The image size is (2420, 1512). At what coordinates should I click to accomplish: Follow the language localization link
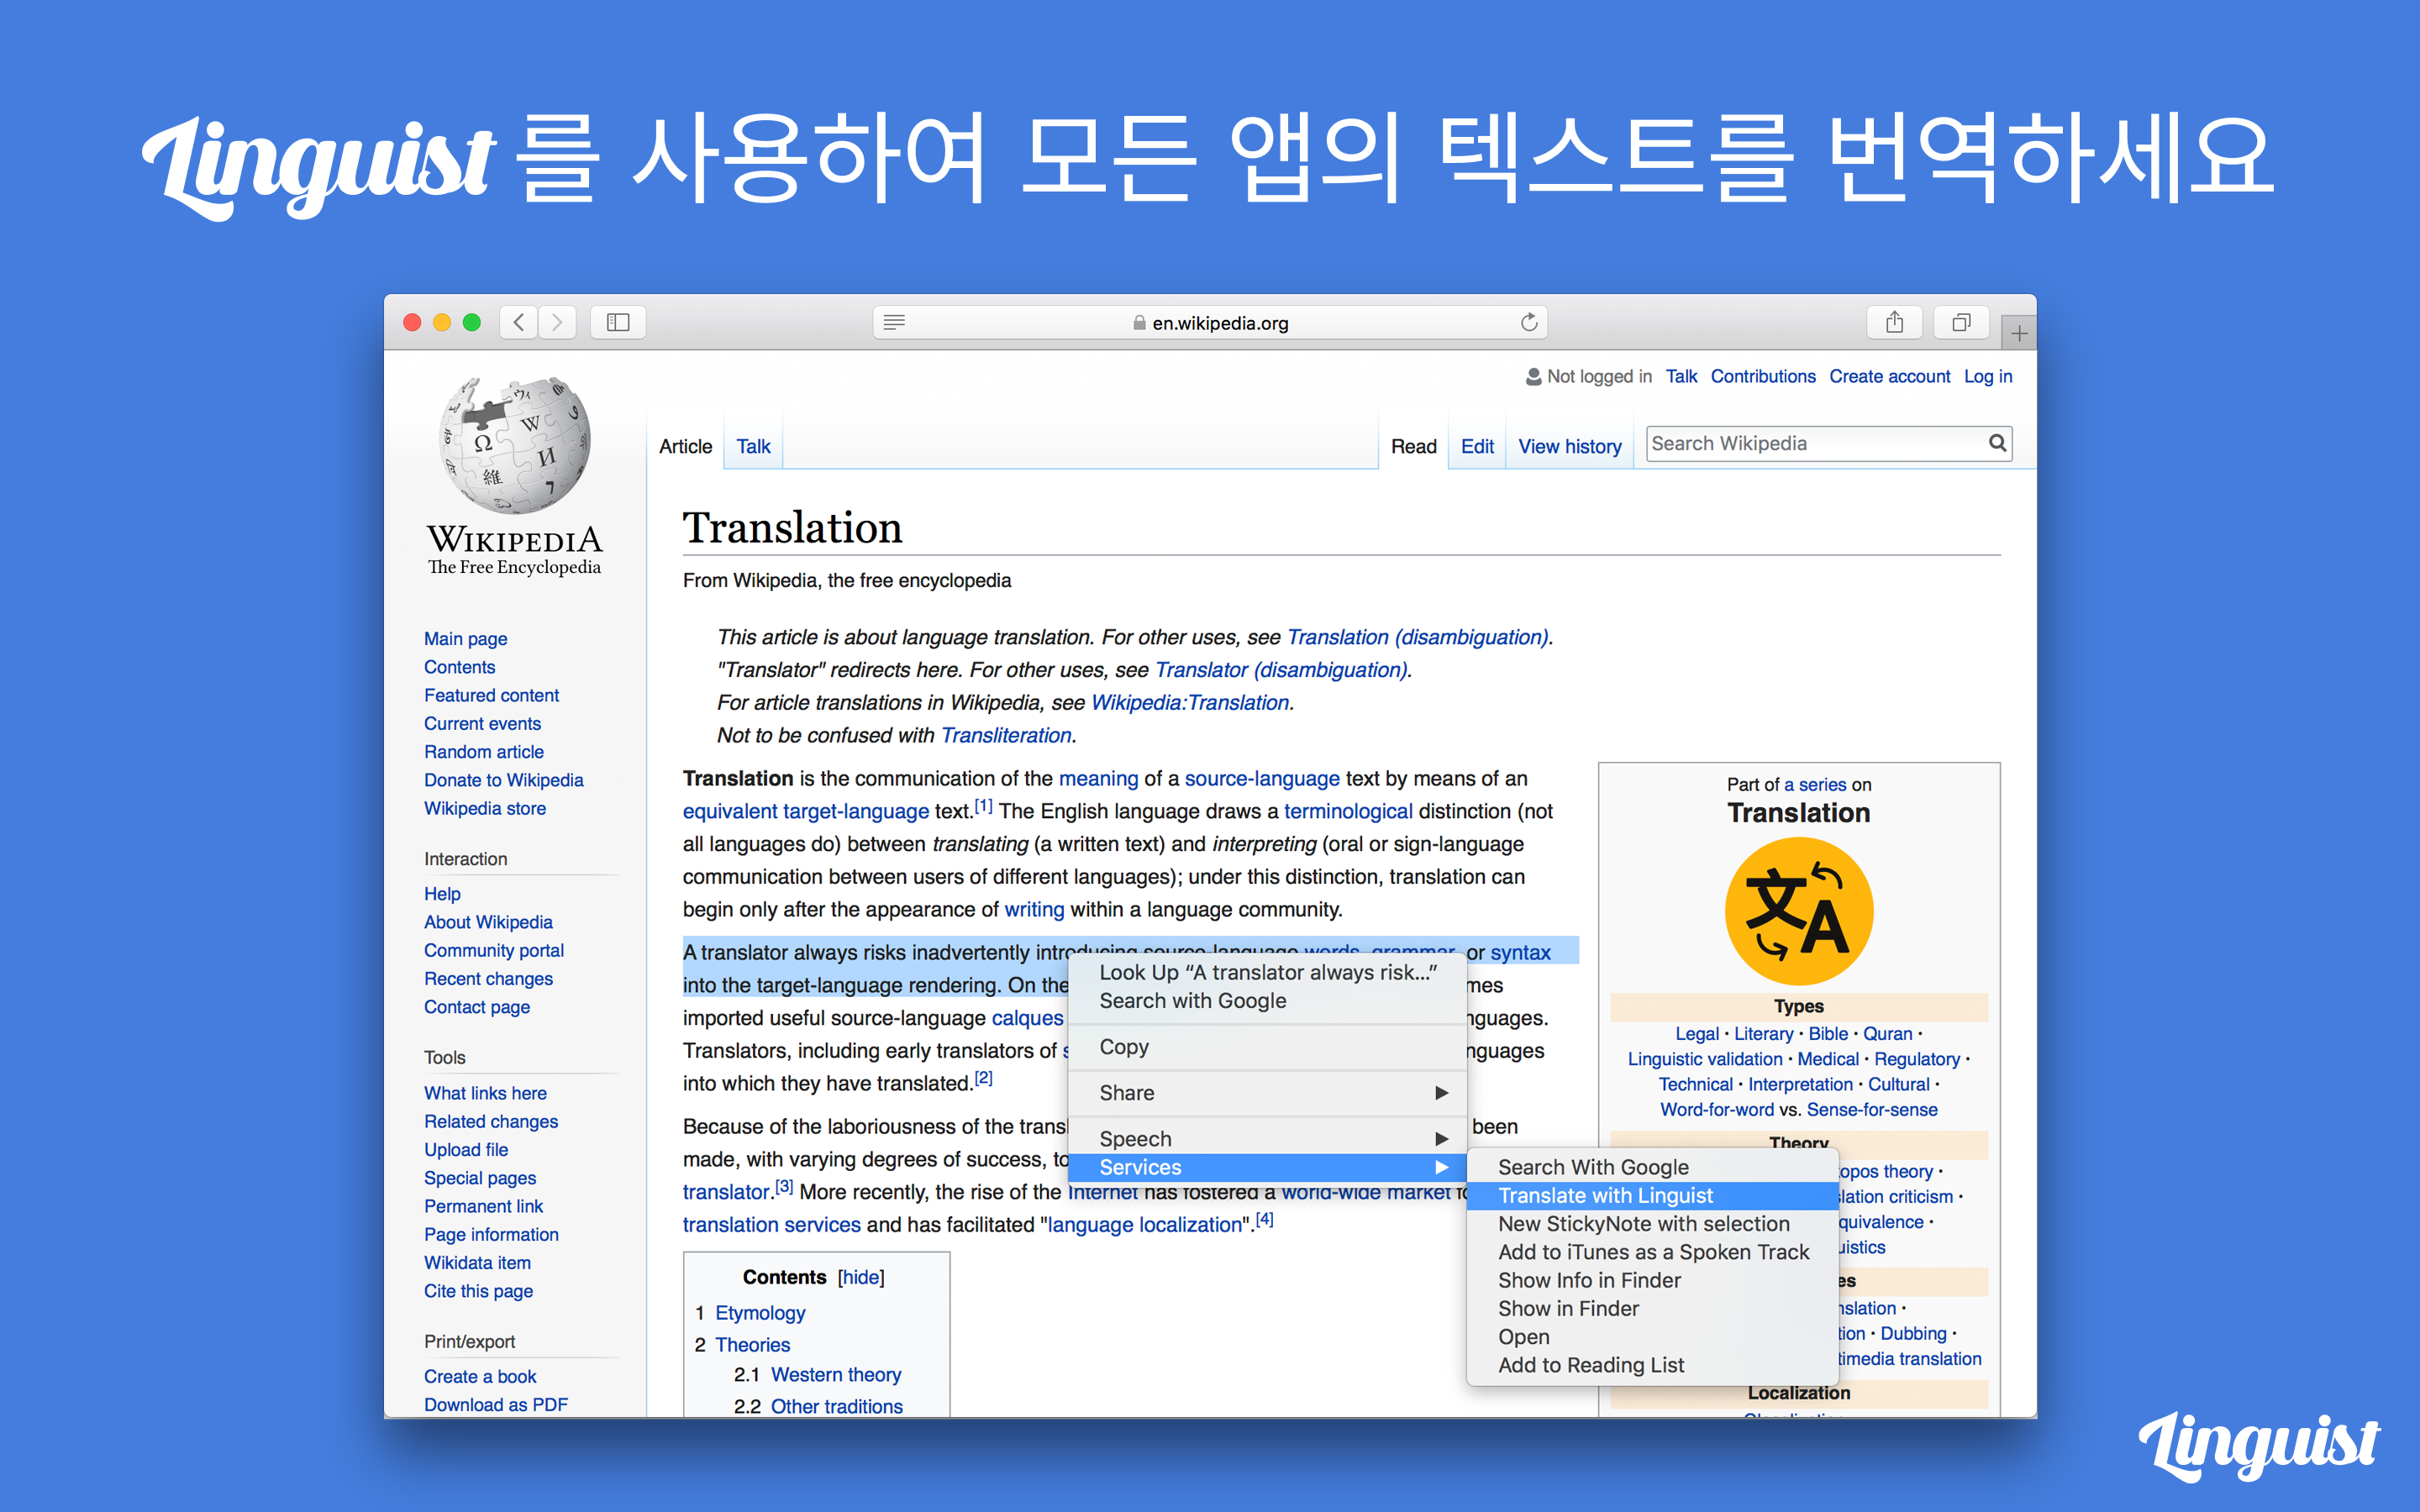click(1144, 1224)
